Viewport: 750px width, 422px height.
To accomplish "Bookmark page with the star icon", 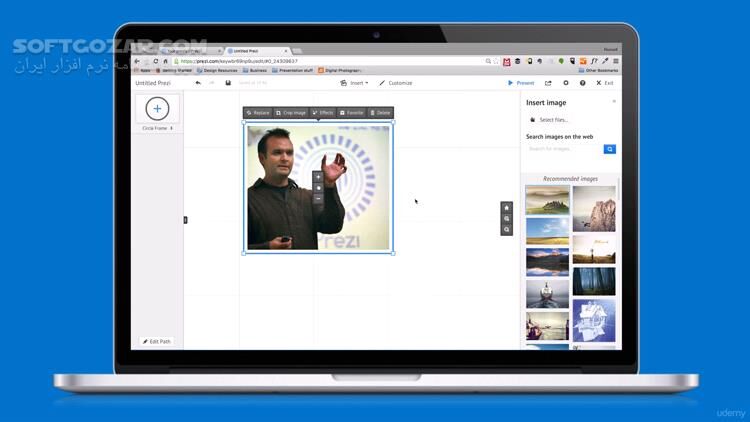I will click(x=496, y=61).
